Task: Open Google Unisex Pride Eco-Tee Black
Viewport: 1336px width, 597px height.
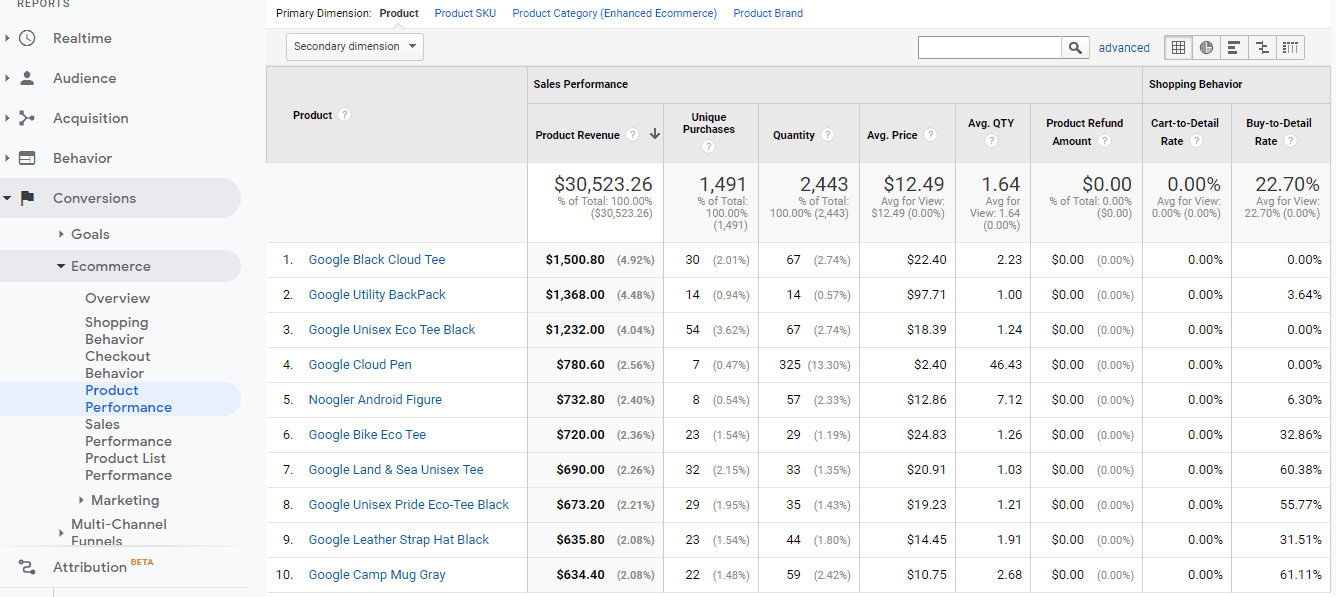Action: 409,505
